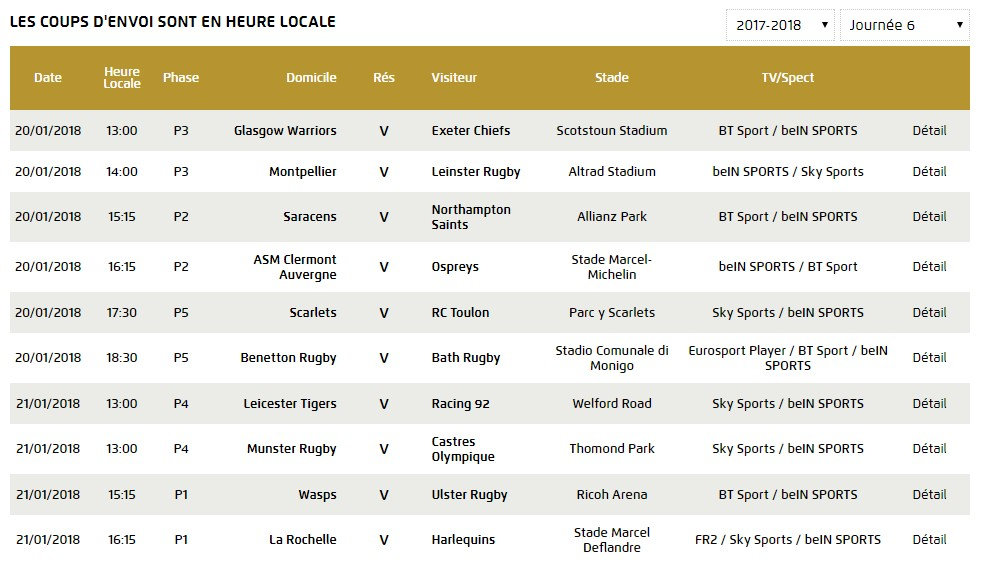
Task: Click the Heure Locale column header
Action: tap(122, 78)
